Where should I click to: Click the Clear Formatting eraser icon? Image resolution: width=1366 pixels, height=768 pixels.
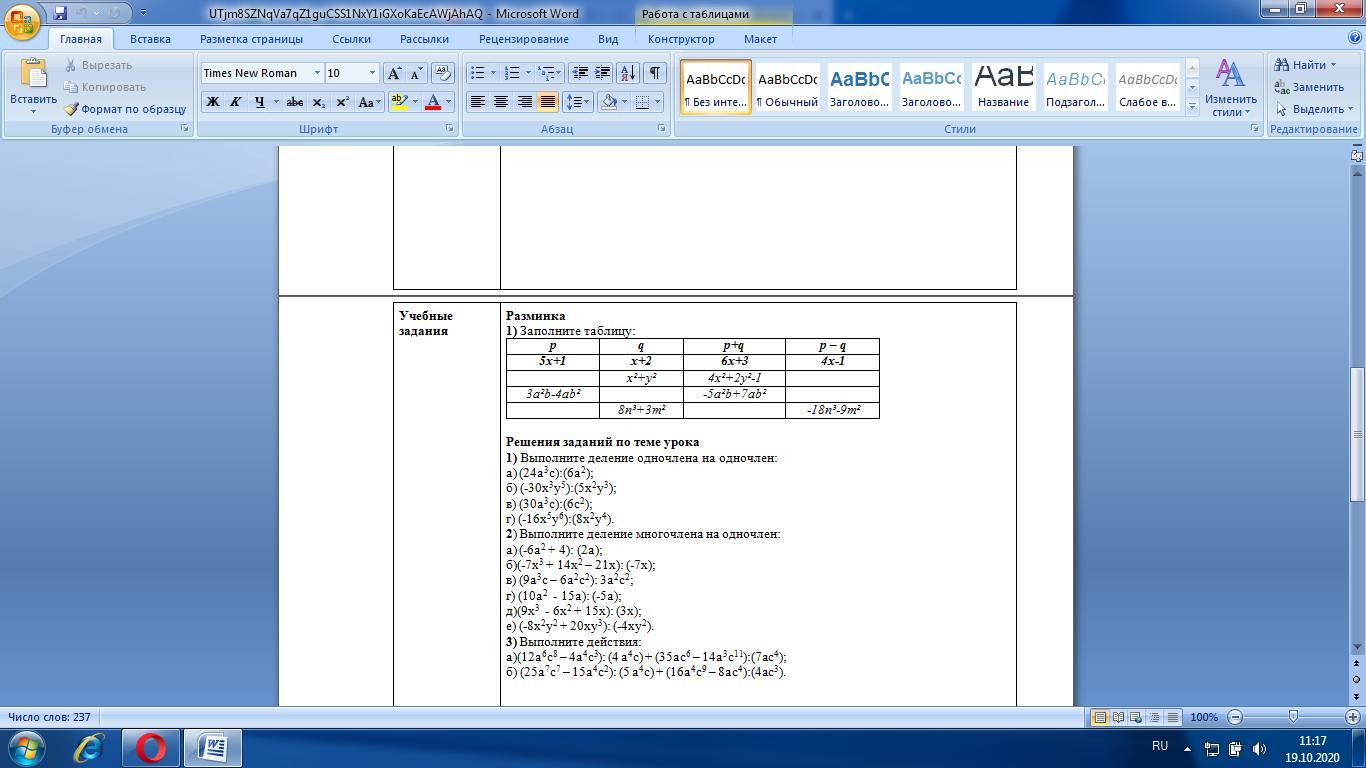click(443, 73)
